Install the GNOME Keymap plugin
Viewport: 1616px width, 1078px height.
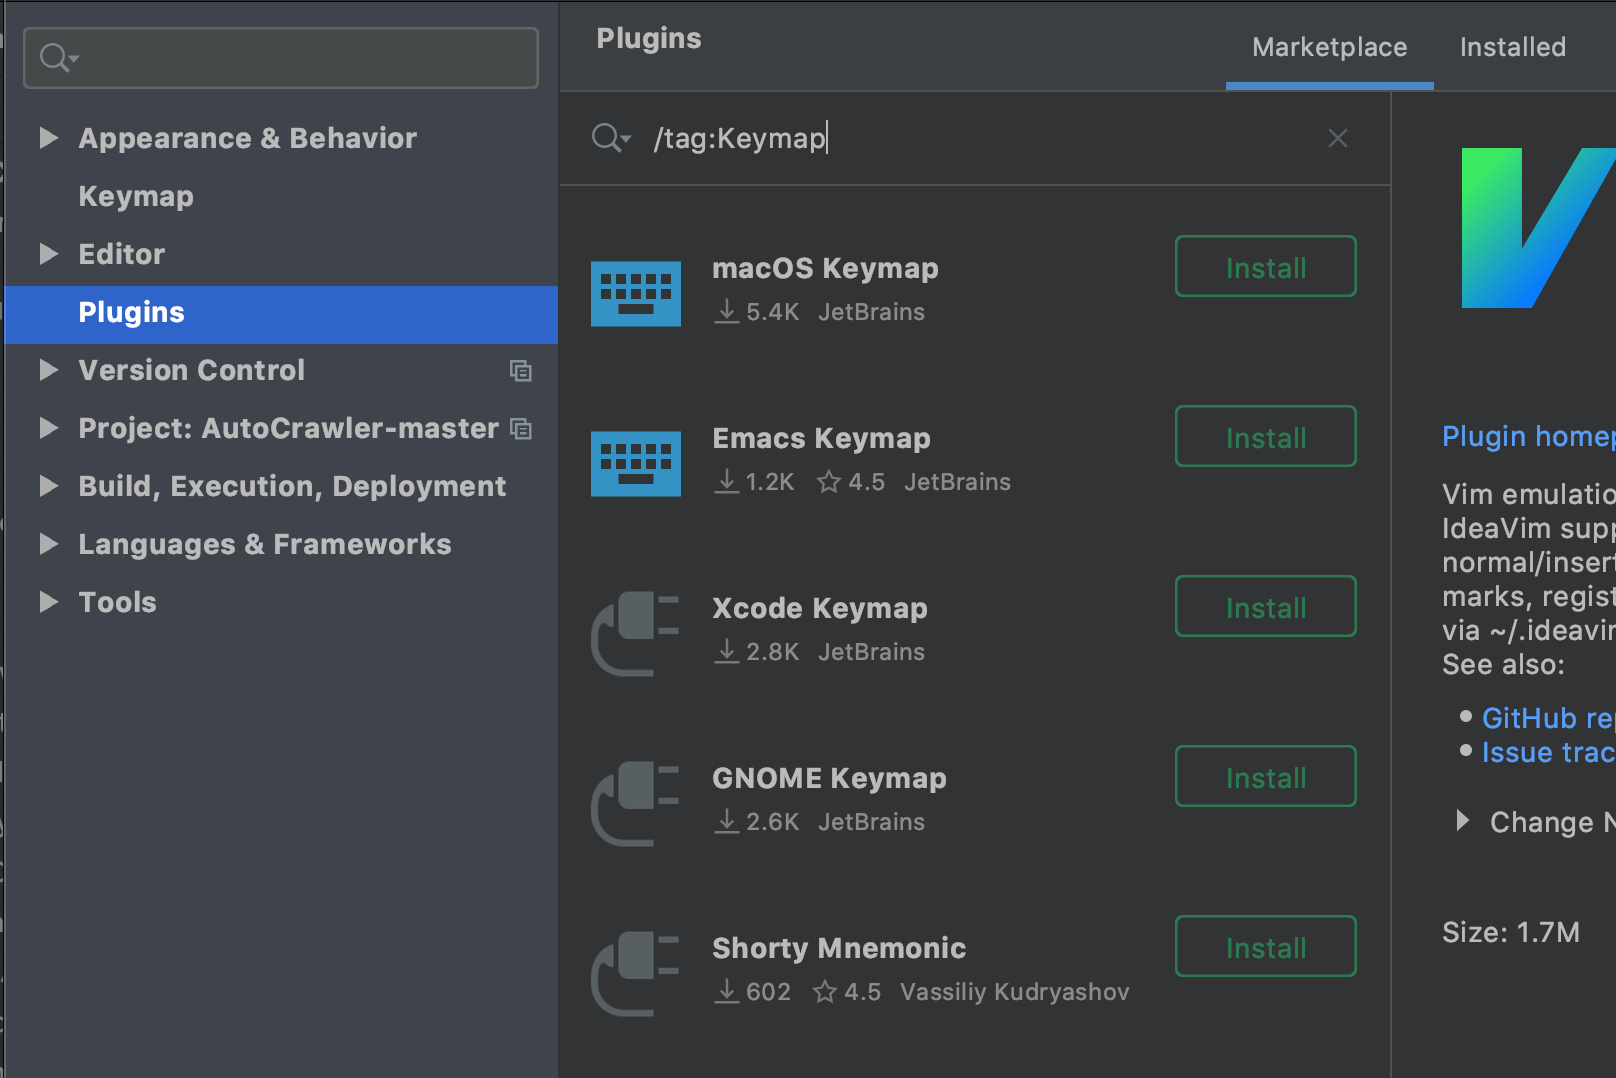click(x=1266, y=776)
